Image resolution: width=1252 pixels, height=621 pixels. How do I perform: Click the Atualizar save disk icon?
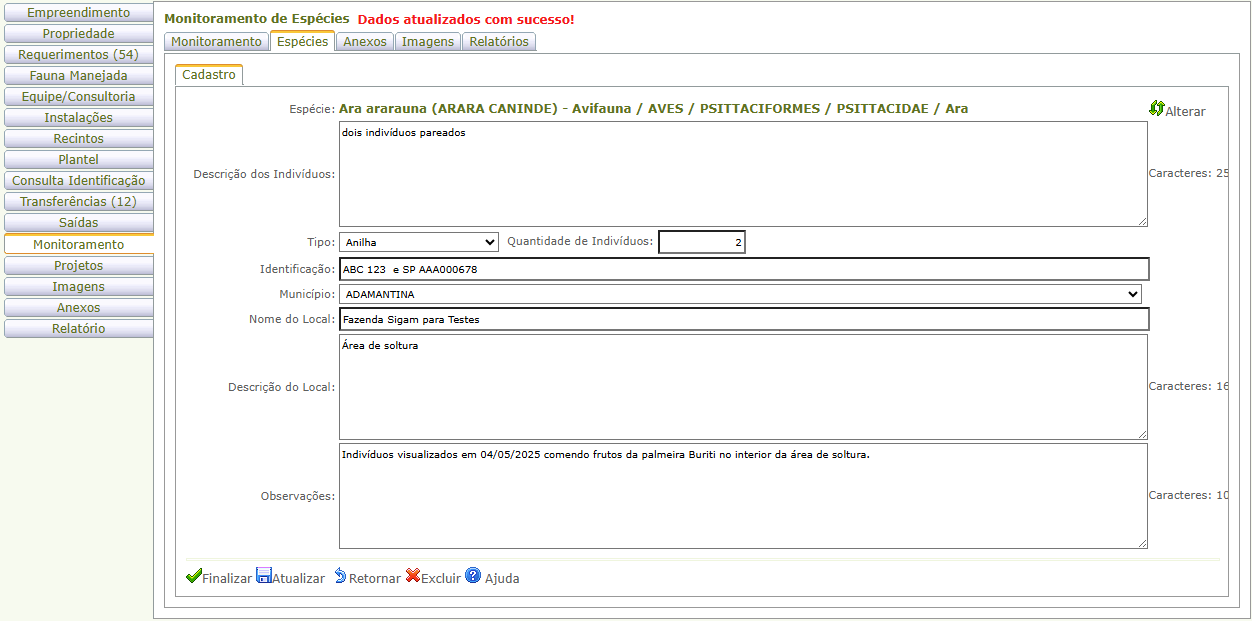pos(264,576)
